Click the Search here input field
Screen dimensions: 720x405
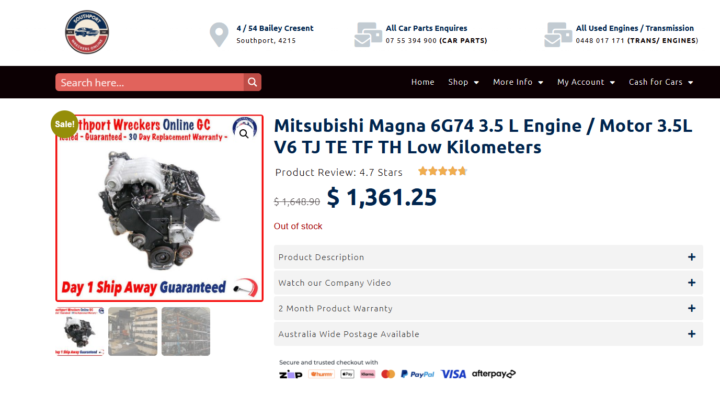pos(150,82)
